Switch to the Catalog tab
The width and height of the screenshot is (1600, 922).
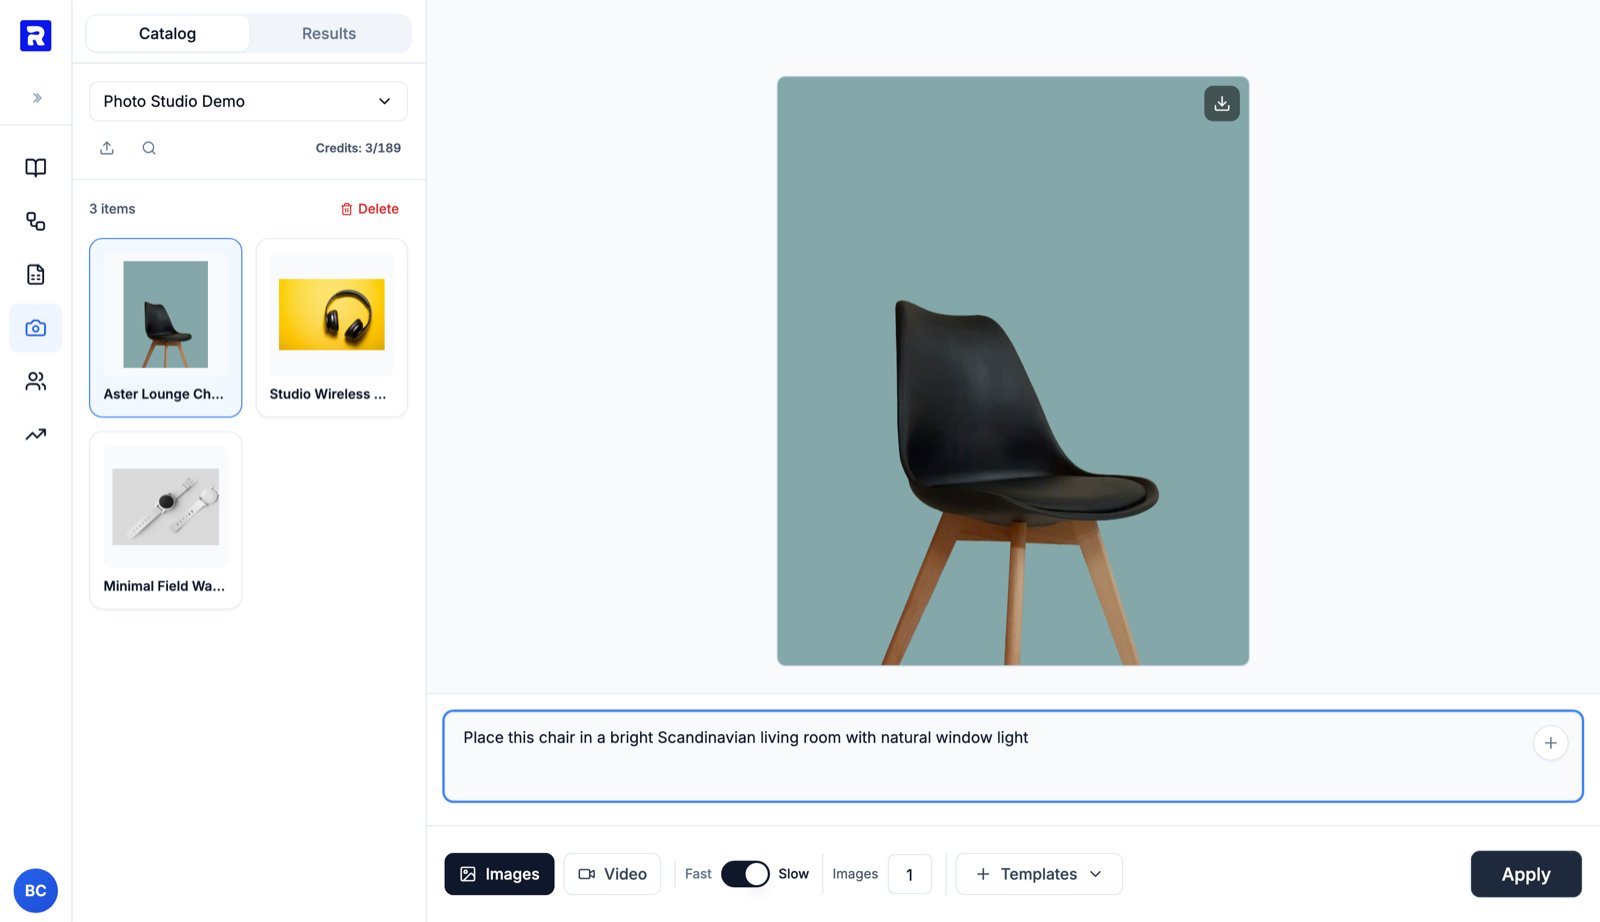coord(167,33)
